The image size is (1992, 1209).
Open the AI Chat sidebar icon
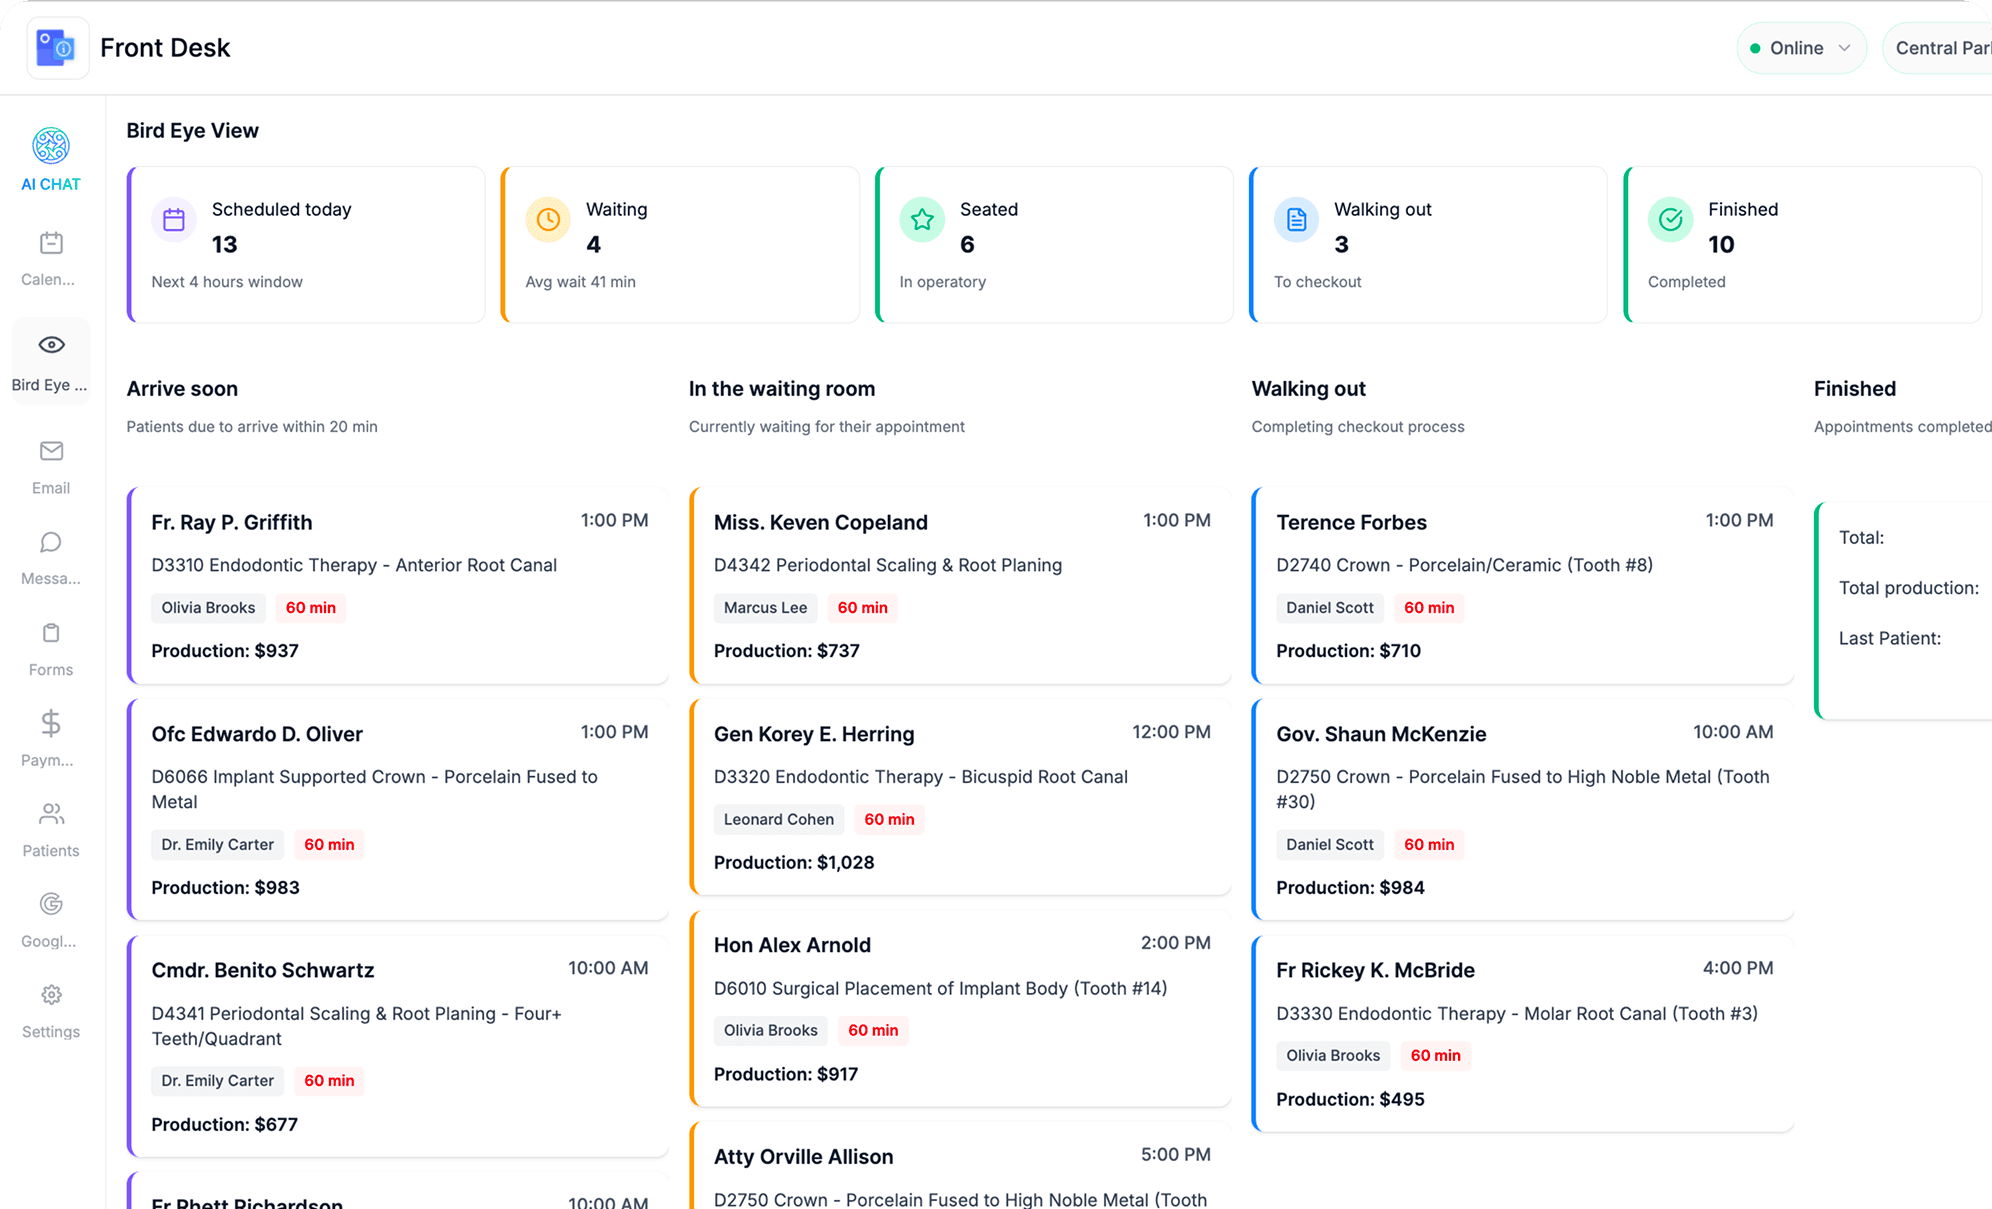[x=51, y=147]
